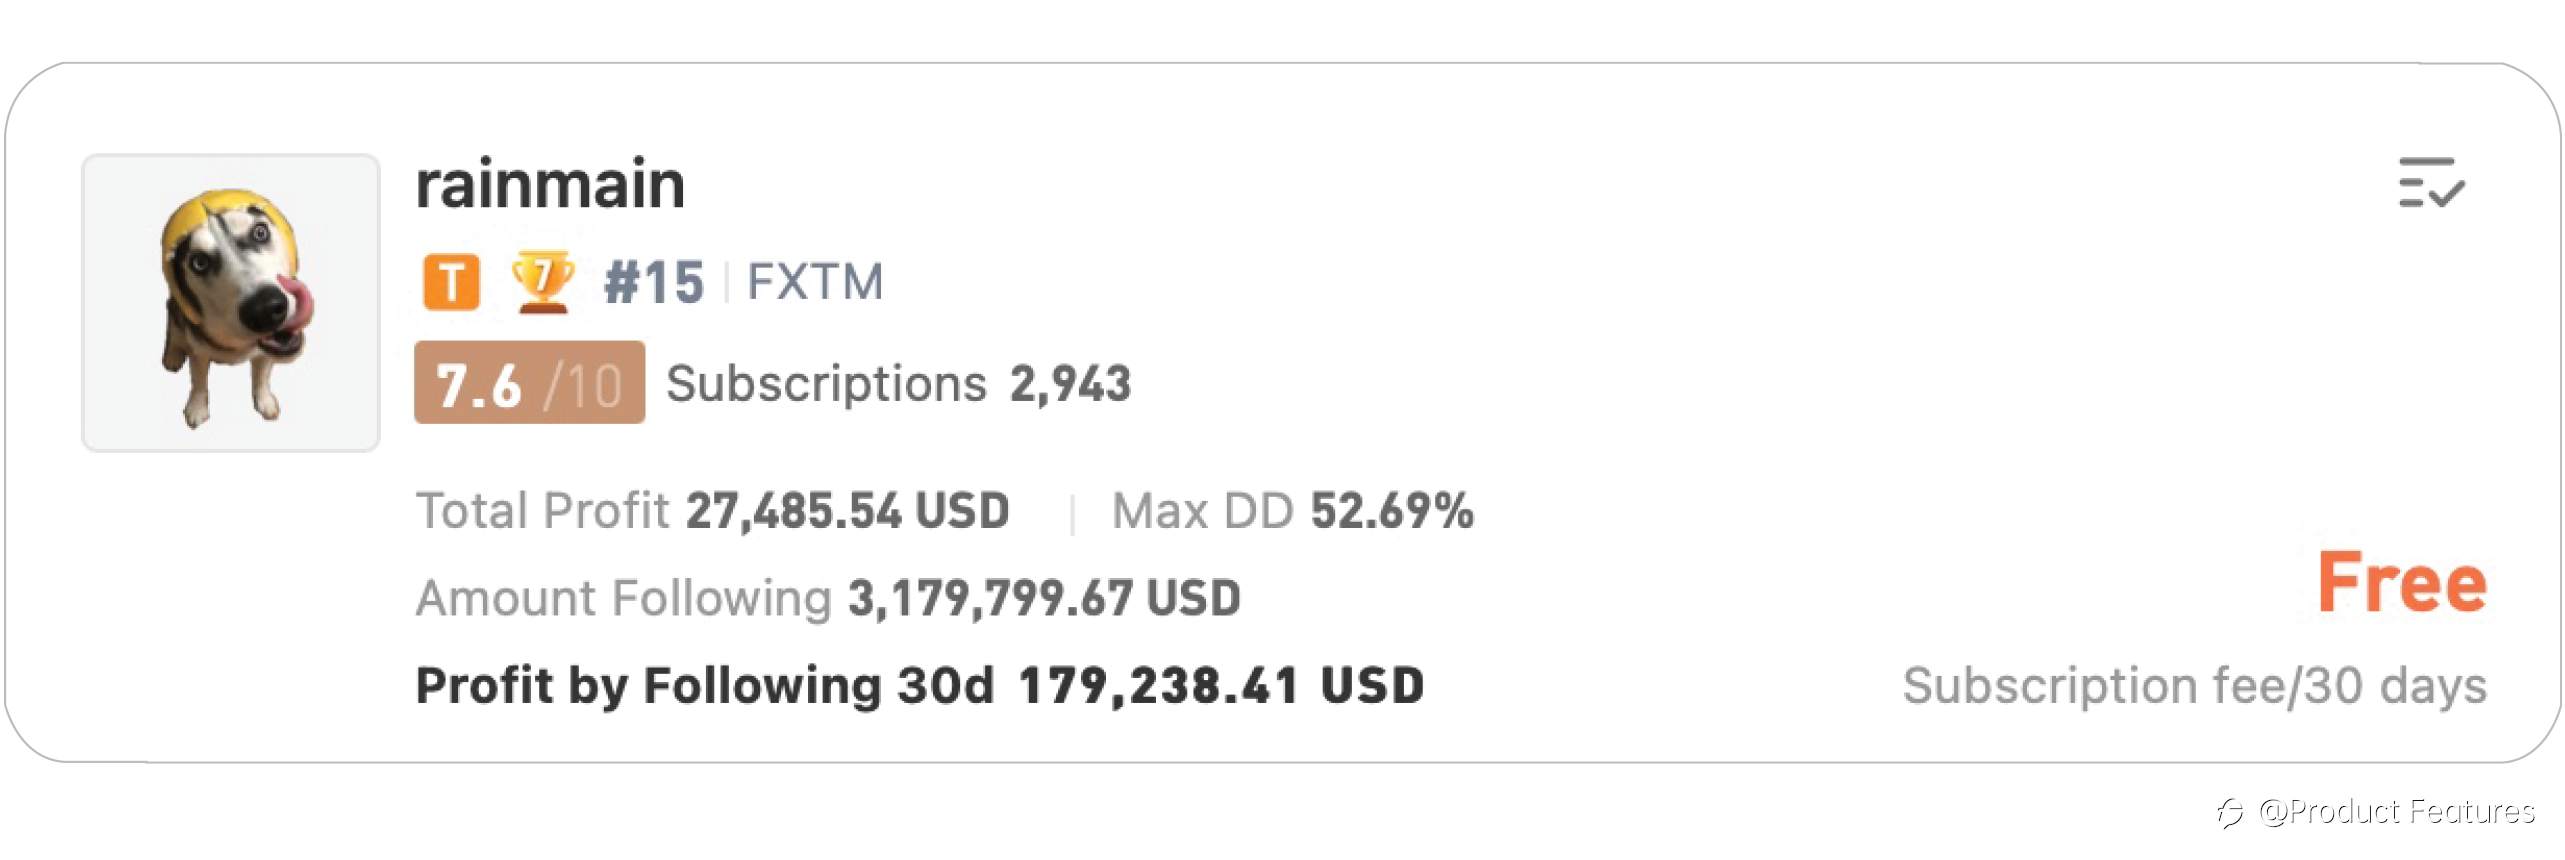Image resolution: width=2565 pixels, height=860 pixels.
Task: Click the checklist icon at top right
Action: coord(2431,183)
